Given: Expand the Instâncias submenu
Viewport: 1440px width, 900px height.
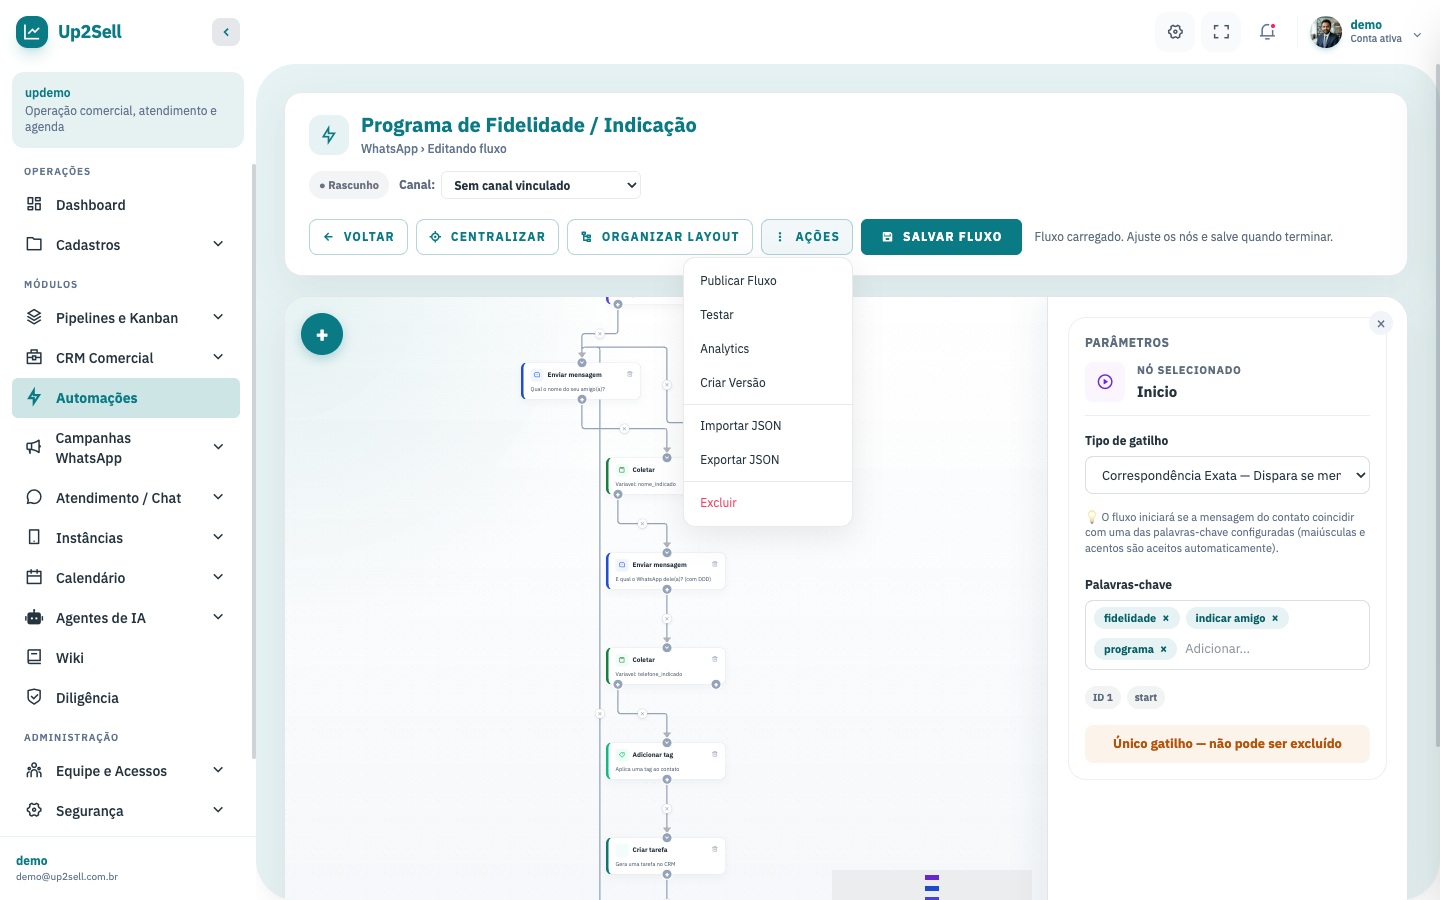Looking at the screenshot, I should (218, 537).
